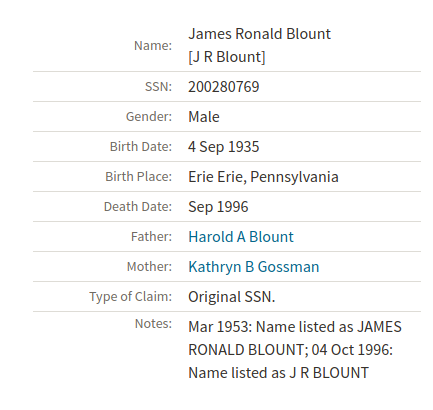Click the Father: field label

point(151,237)
